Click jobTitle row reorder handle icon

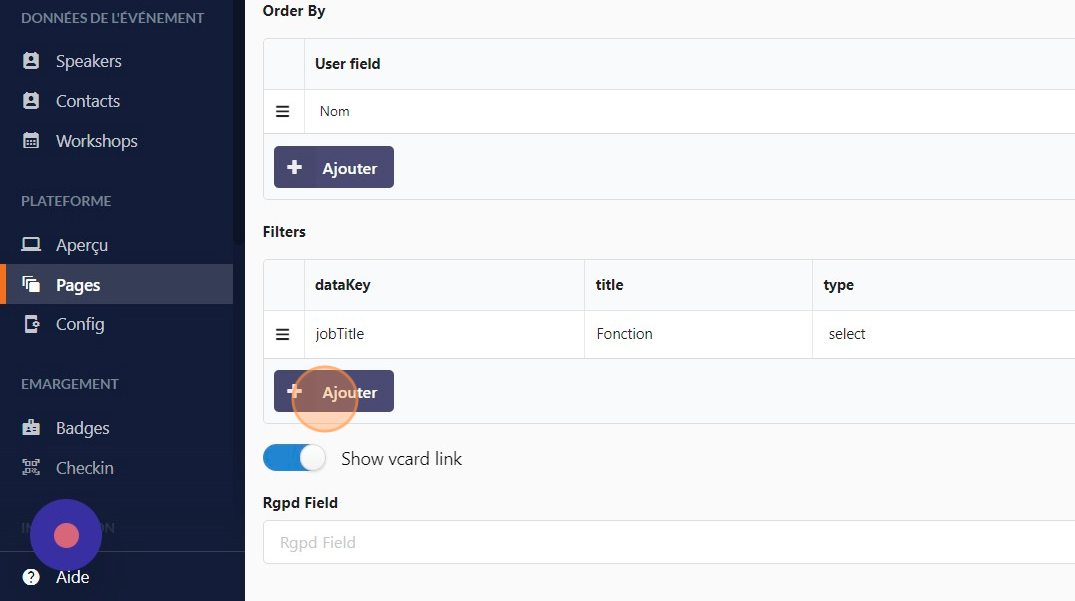pyautogui.click(x=283, y=334)
